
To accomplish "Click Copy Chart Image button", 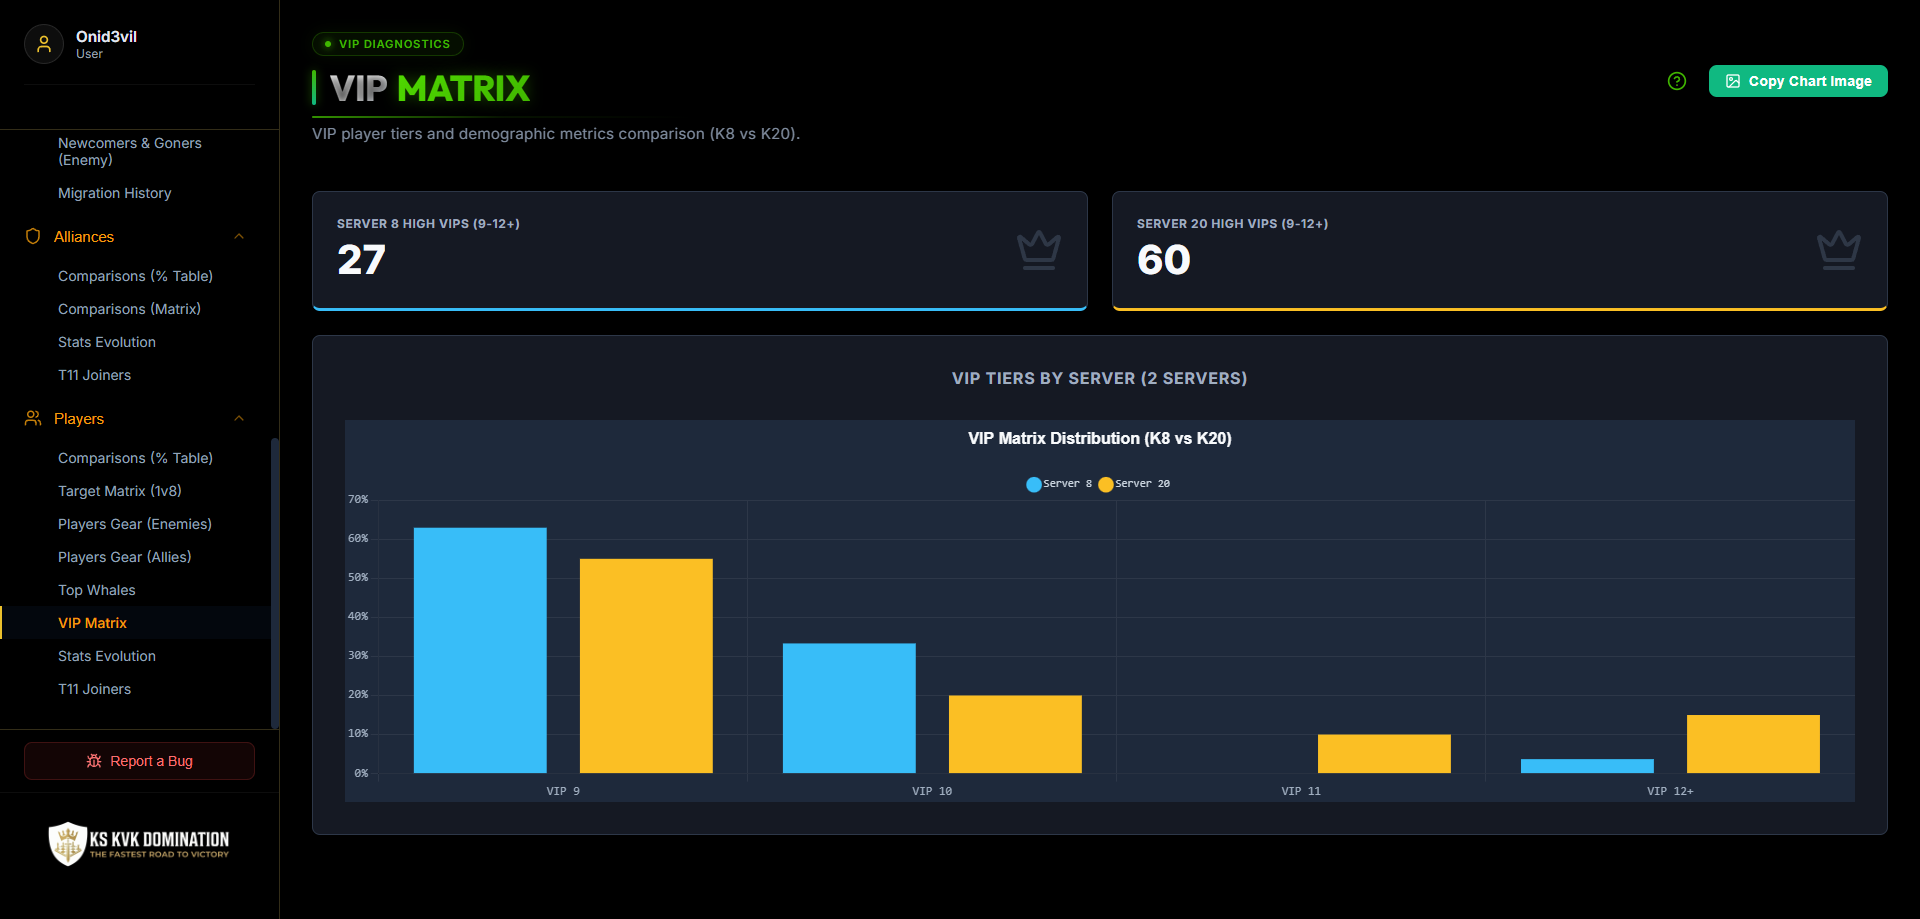I will point(1798,81).
